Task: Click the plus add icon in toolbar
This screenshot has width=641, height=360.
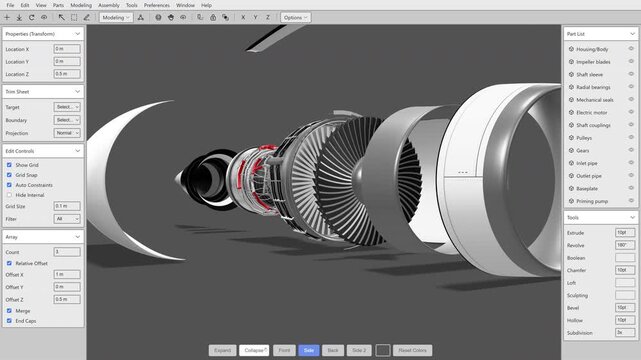Action: click(x=7, y=18)
